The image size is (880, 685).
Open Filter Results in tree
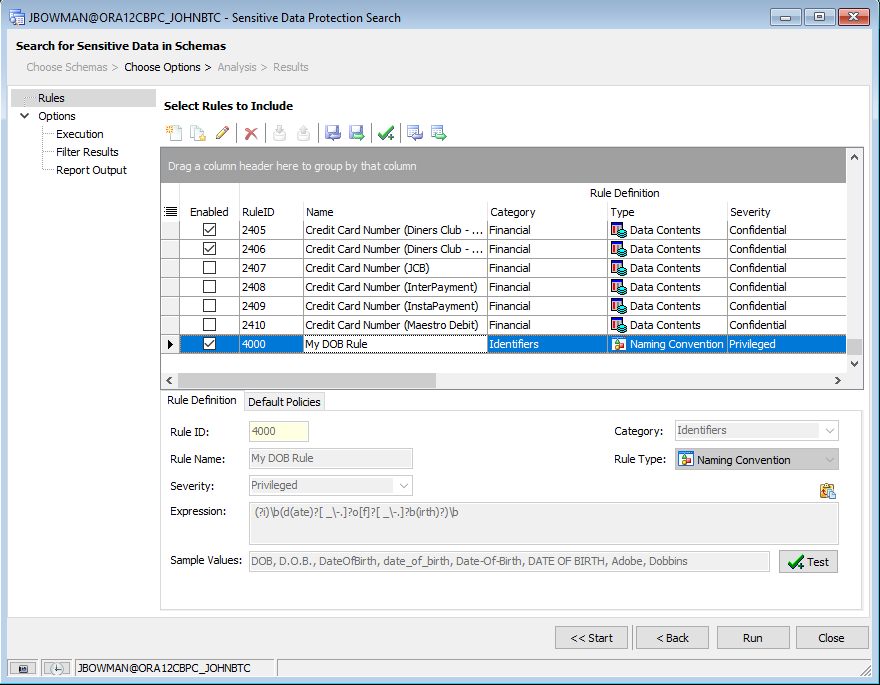pyautogui.click(x=87, y=152)
